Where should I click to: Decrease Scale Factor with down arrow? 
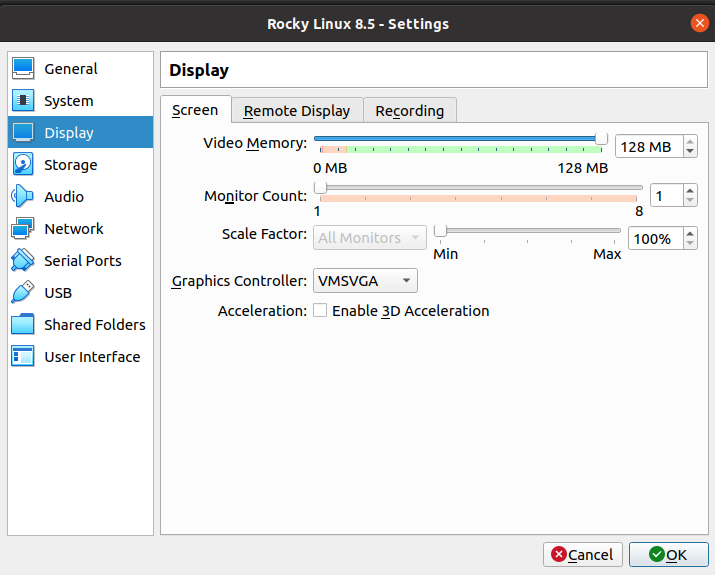coord(689,243)
